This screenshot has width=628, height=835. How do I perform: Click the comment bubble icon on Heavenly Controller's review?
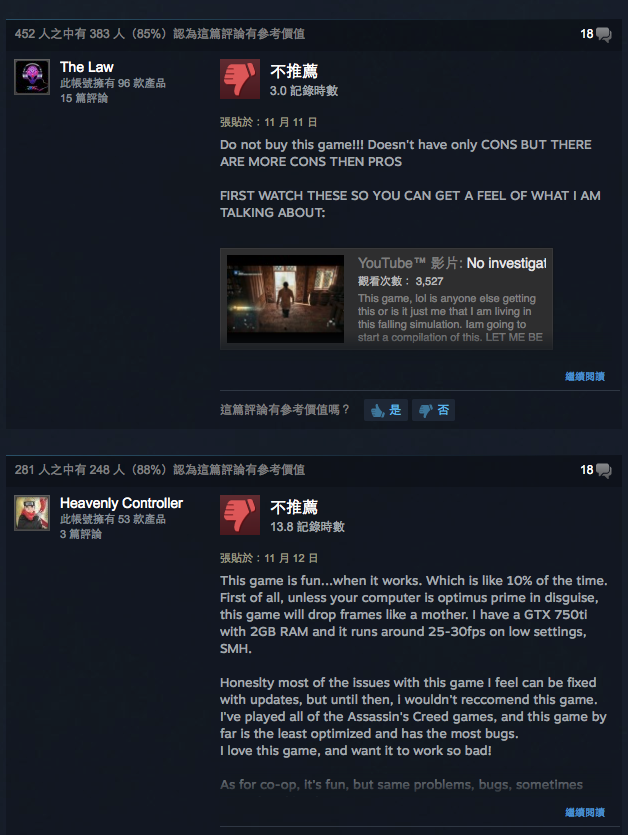(x=603, y=470)
